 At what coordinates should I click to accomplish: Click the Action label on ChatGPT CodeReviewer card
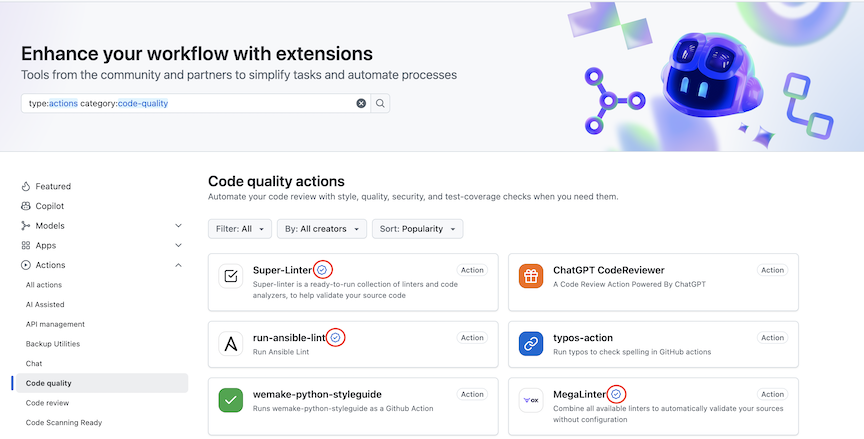pos(773,270)
